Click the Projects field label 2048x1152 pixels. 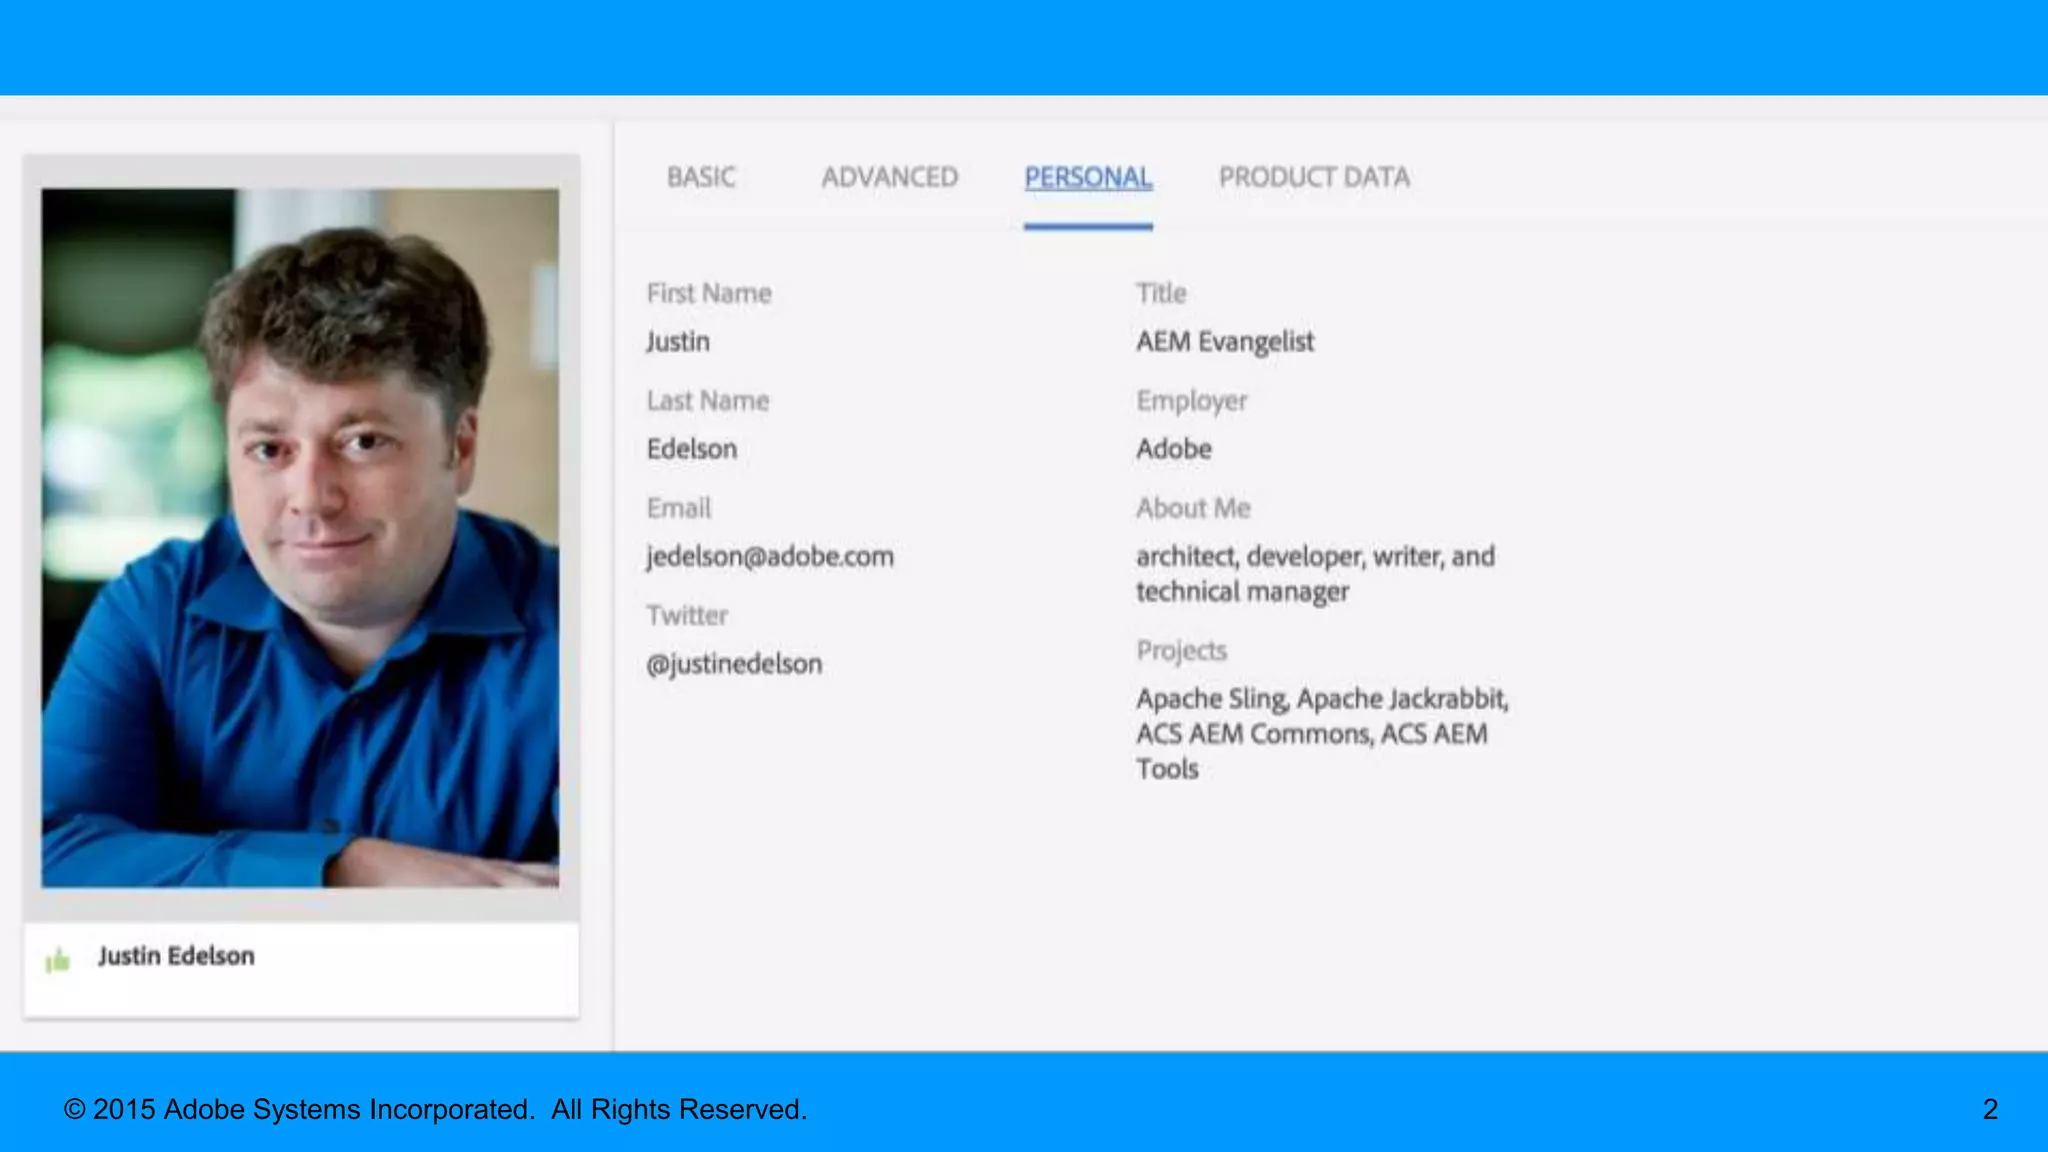click(x=1181, y=651)
